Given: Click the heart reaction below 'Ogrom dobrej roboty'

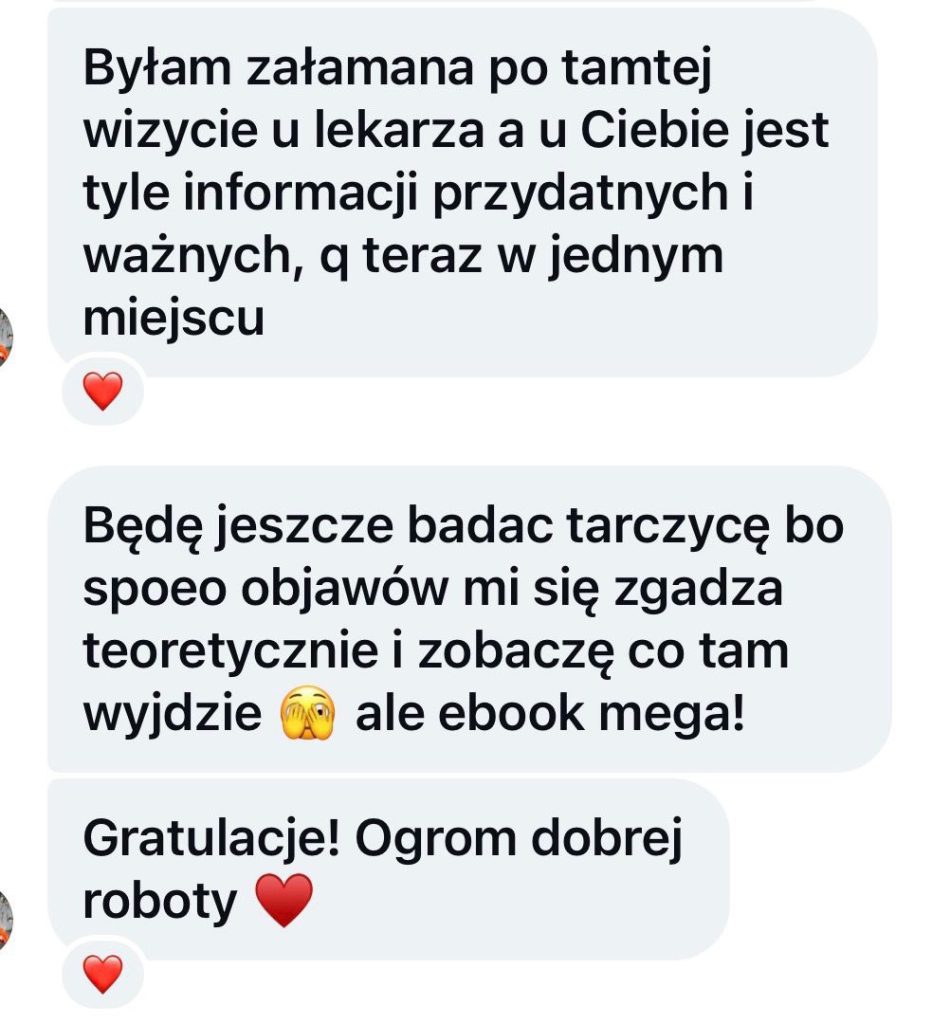Looking at the screenshot, I should tap(103, 974).
